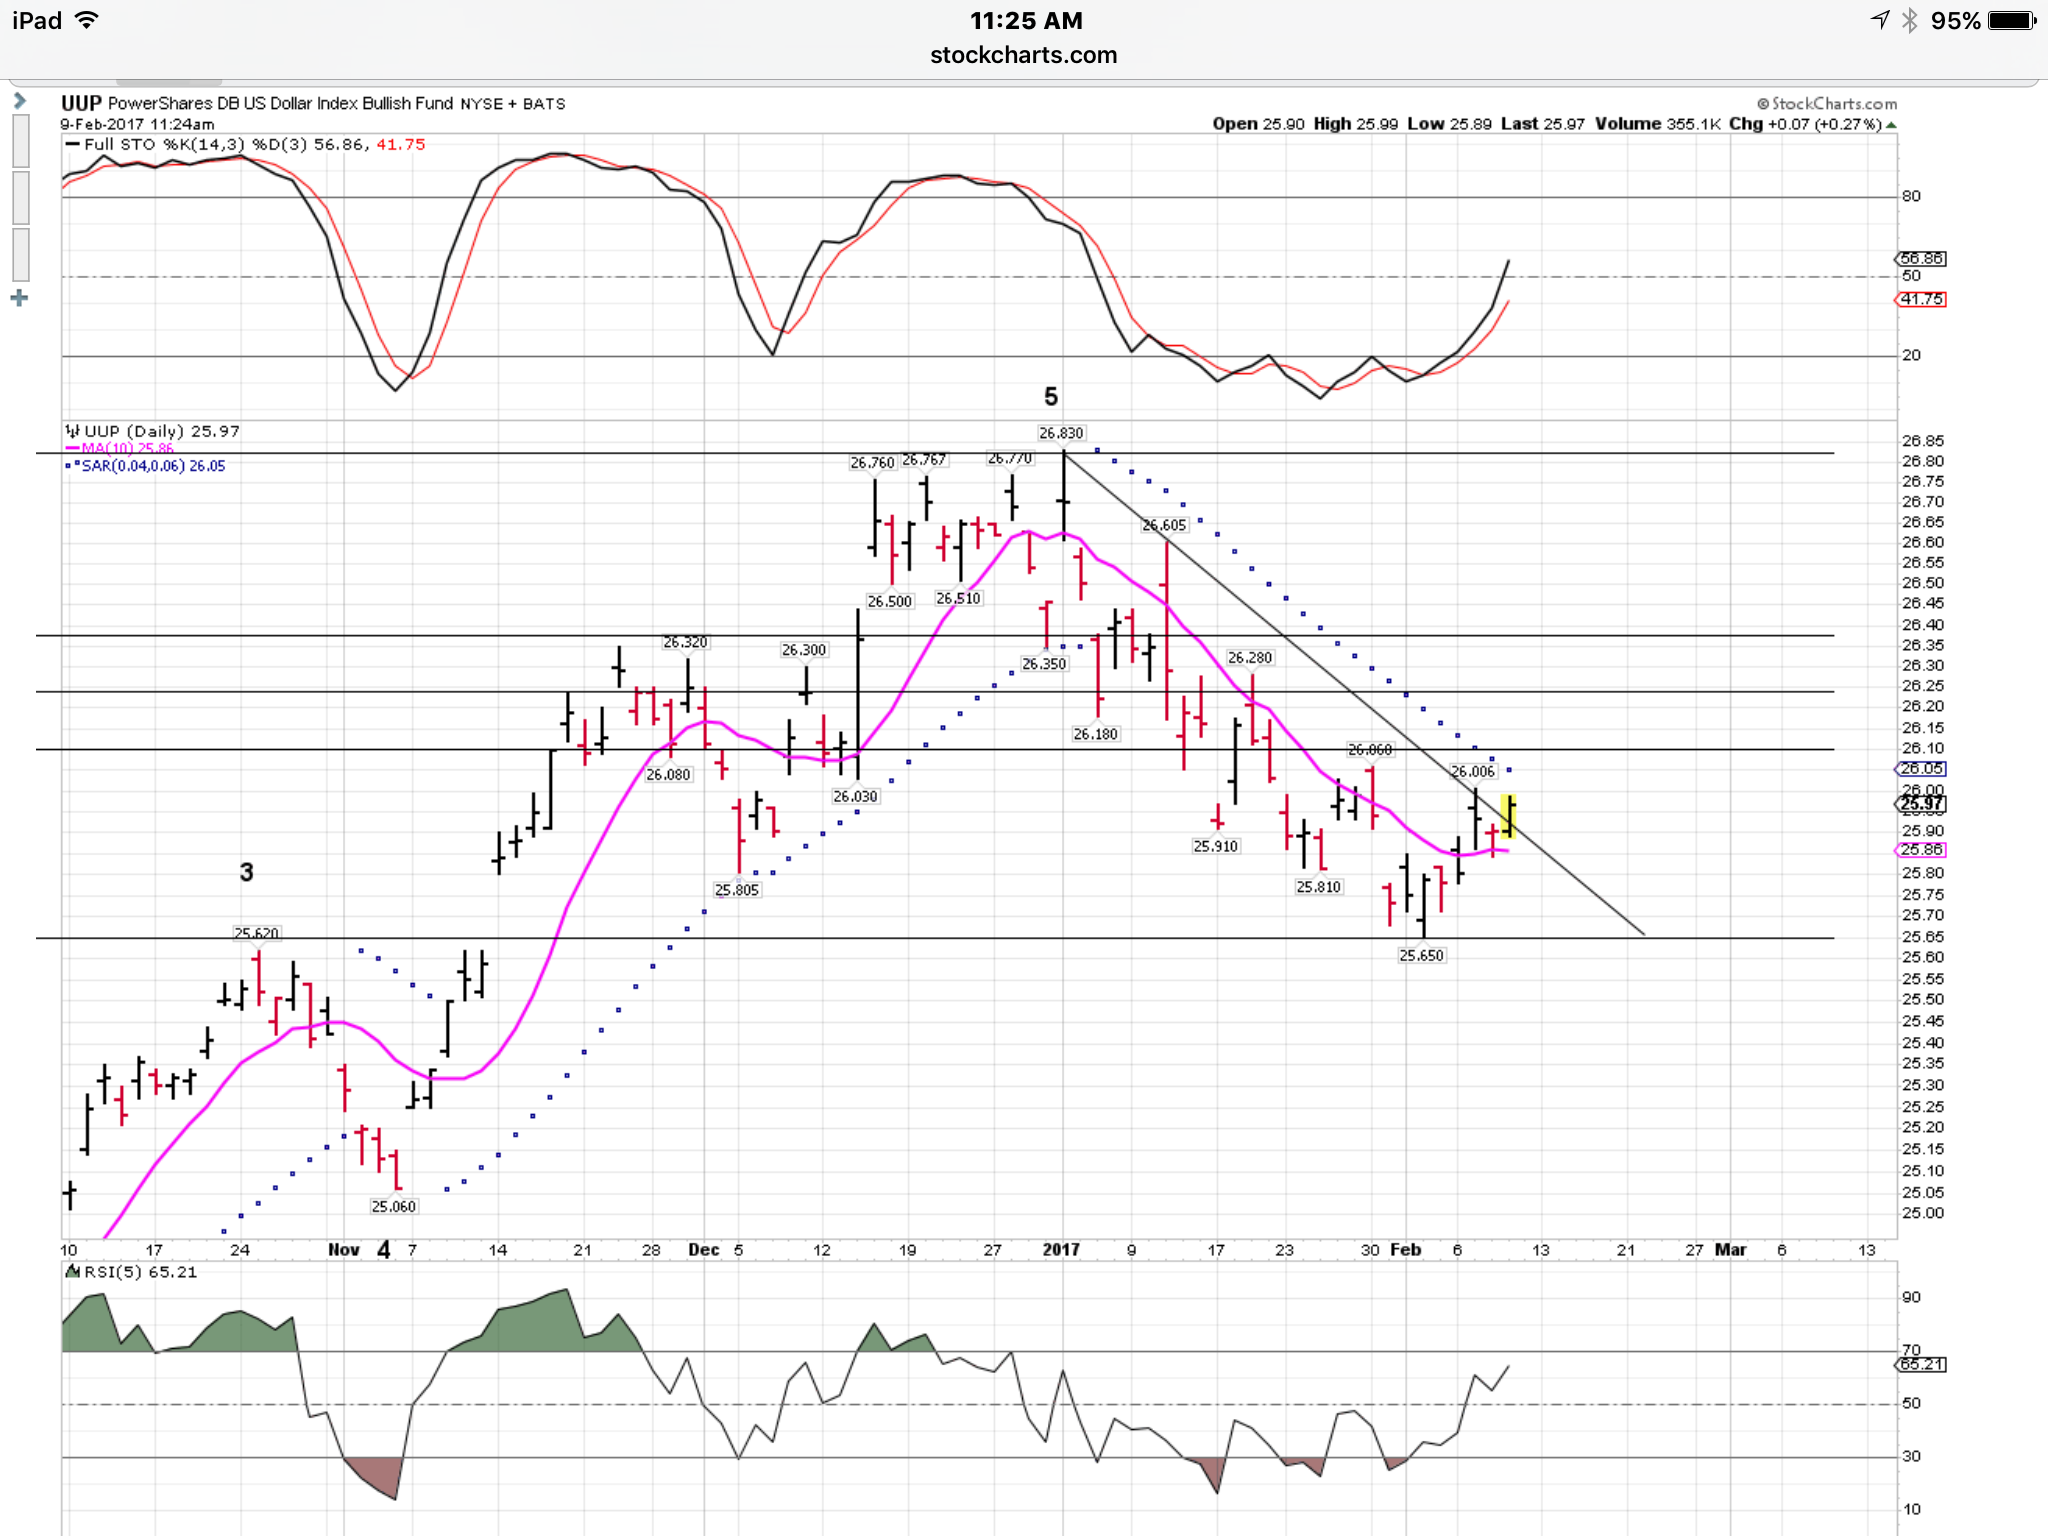The height and width of the screenshot is (1536, 2048).
Task: Tap the topmost empty box in left sidebar
Action: 21,140
